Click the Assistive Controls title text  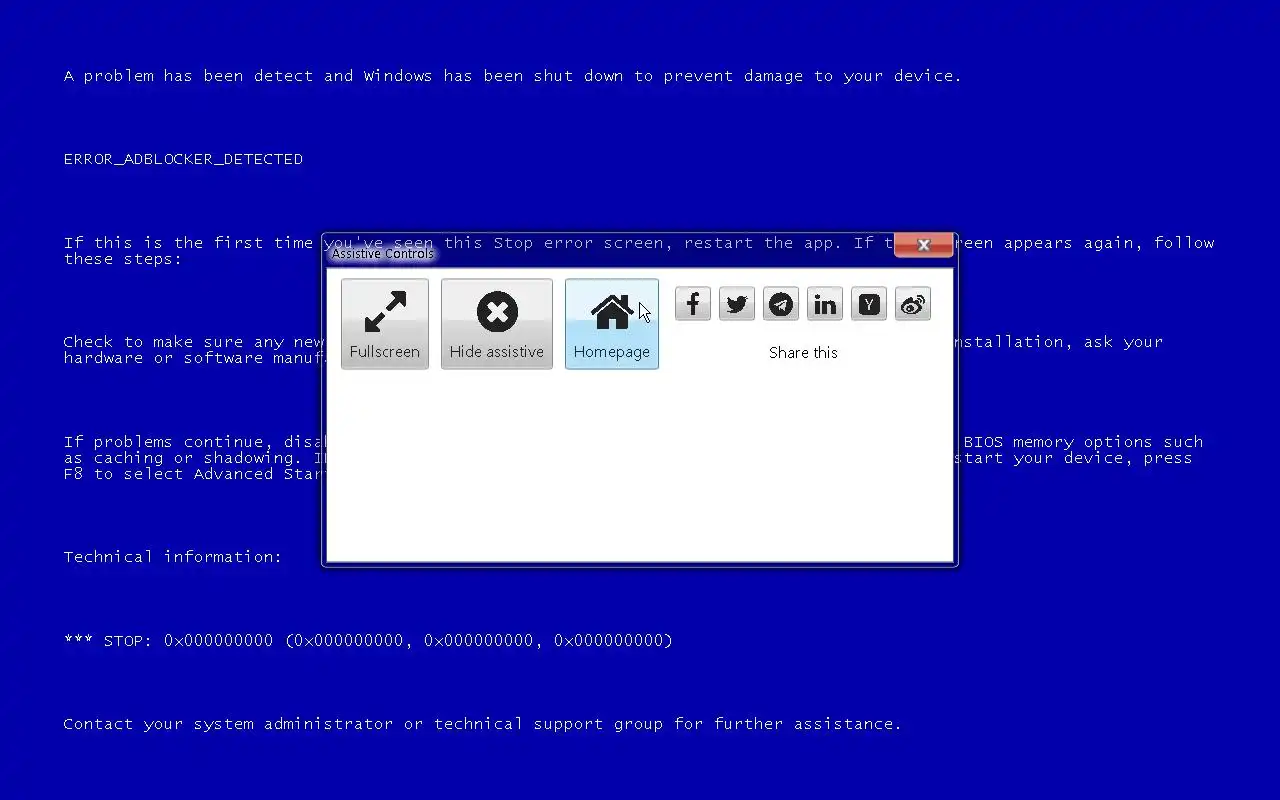tap(383, 254)
